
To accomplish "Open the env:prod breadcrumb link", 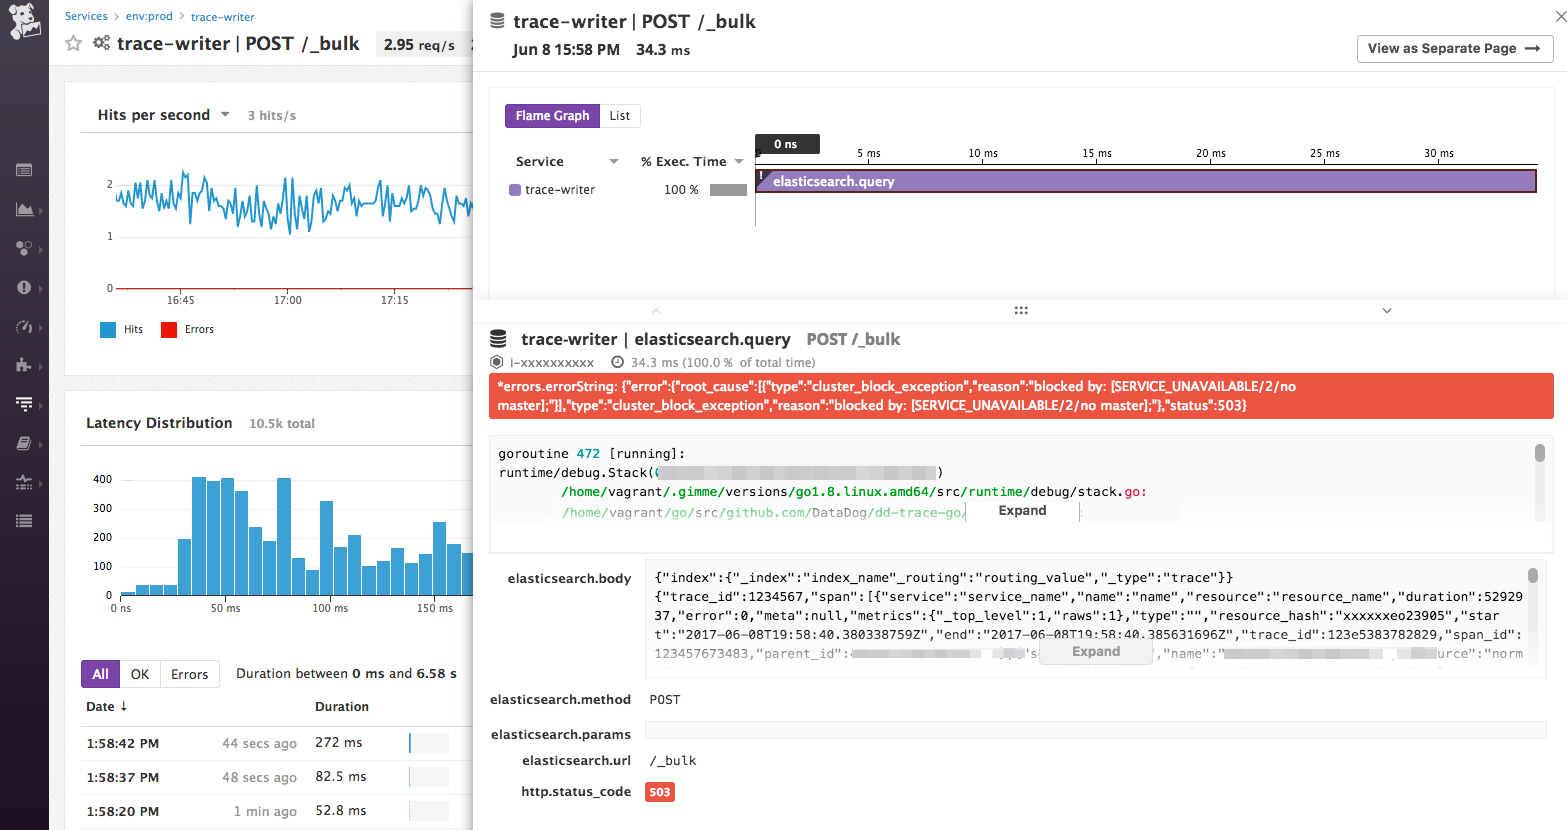I will coord(147,16).
